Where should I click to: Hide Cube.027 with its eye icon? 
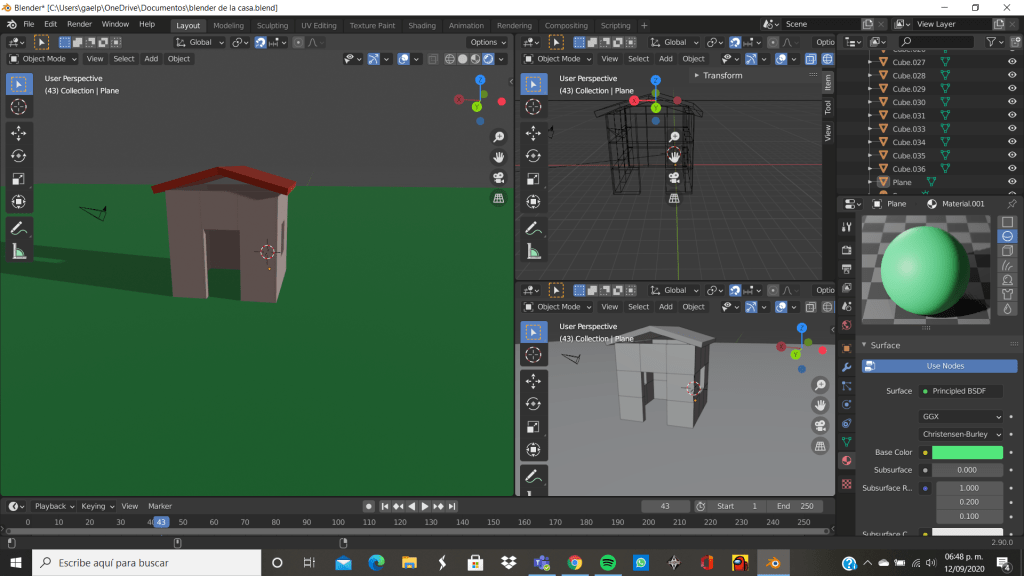tap(1011, 62)
